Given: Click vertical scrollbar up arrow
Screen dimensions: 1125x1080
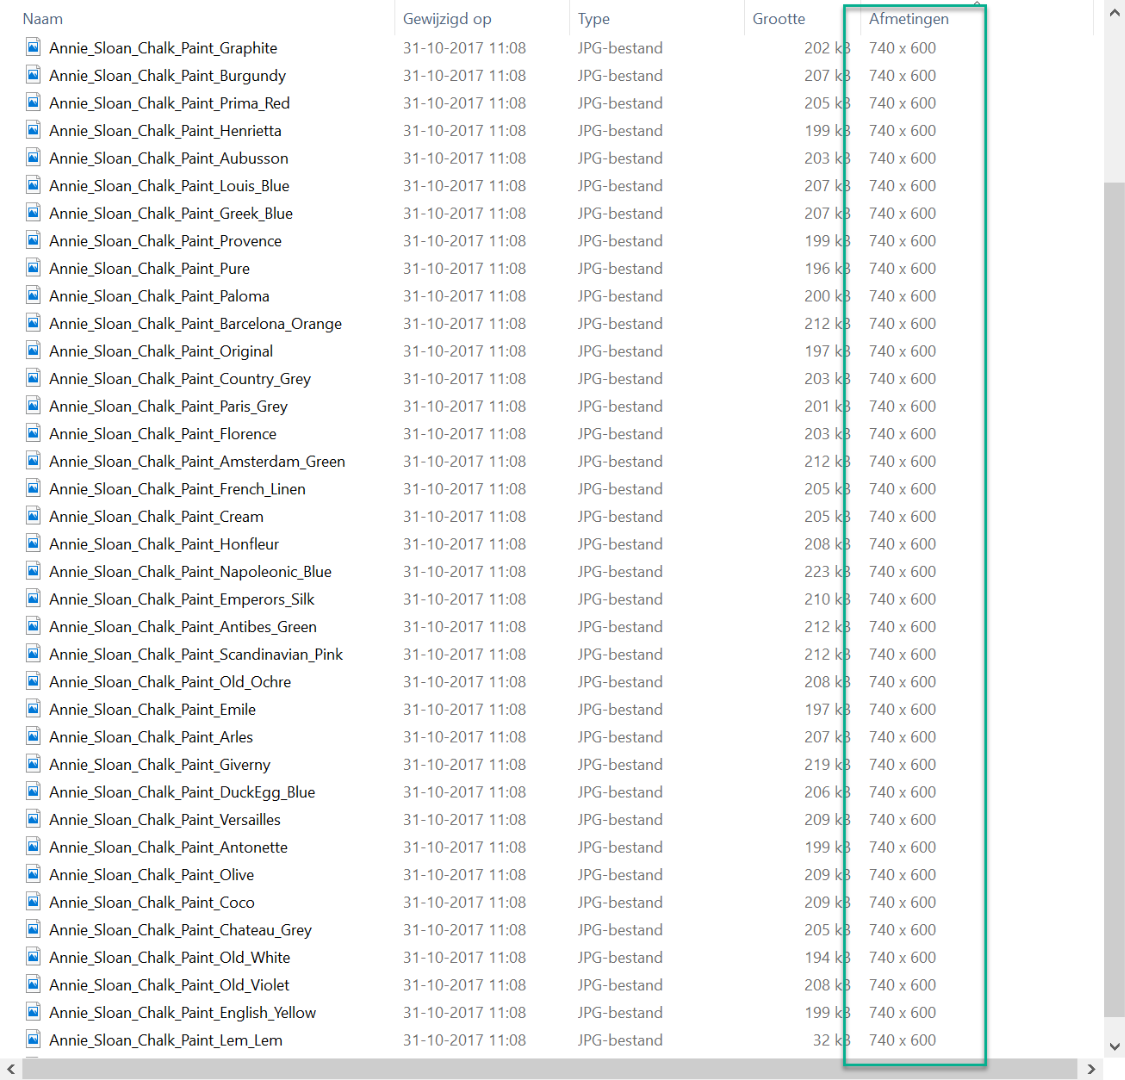Looking at the screenshot, I should pos(1114,14).
